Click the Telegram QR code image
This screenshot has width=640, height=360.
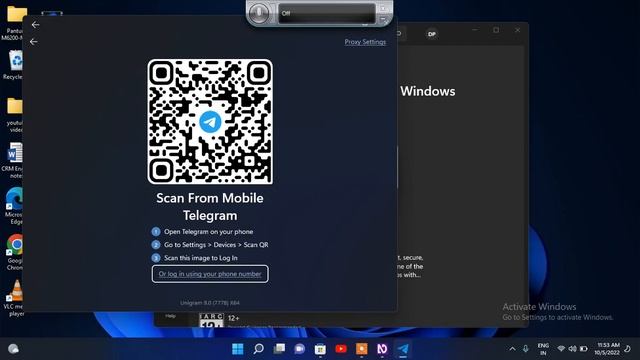[x=210, y=122]
